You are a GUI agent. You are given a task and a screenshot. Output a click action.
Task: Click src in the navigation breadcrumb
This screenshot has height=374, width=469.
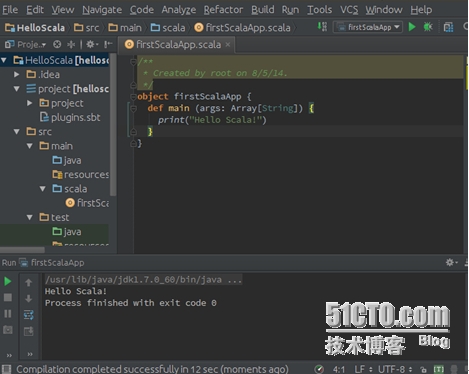point(86,28)
